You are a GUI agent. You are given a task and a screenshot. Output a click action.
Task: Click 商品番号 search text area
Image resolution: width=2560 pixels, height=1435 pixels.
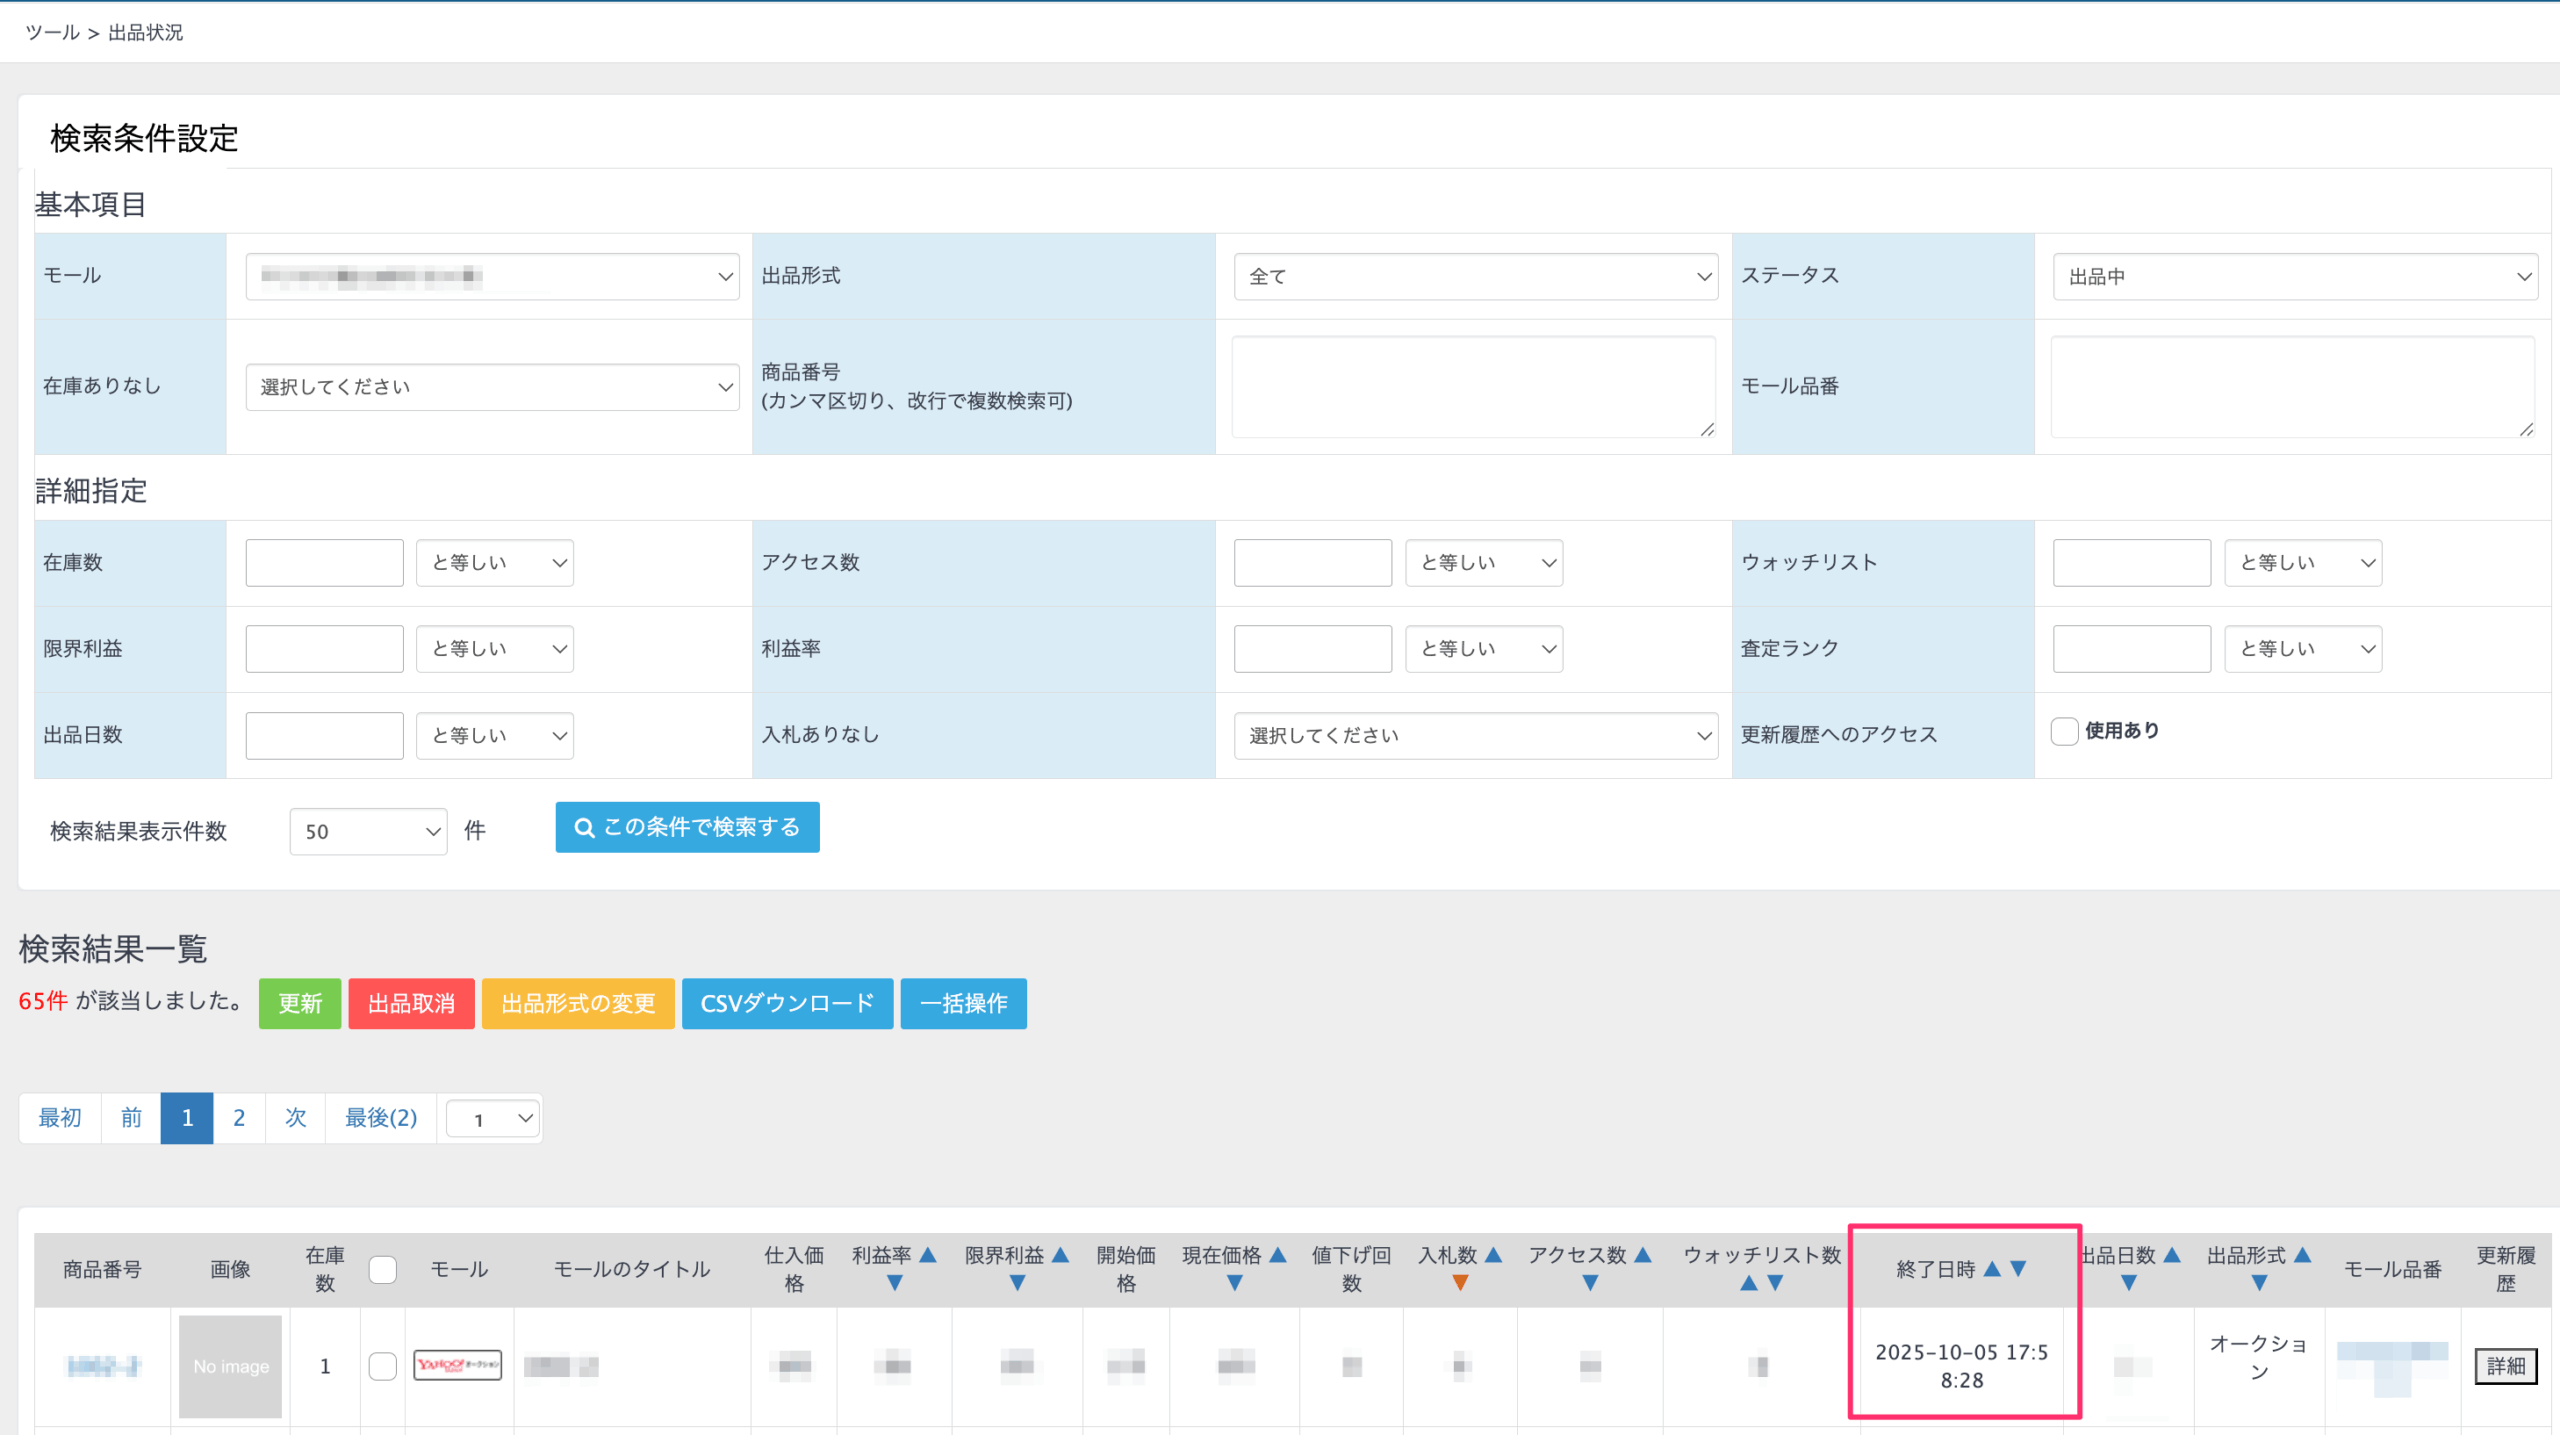coord(1473,387)
